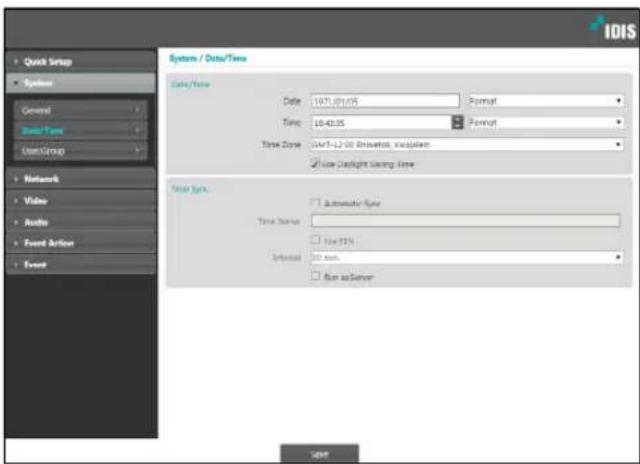Toggle Use Daylight Saving Time checkbox
The width and height of the screenshot is (640, 464).
point(315,164)
